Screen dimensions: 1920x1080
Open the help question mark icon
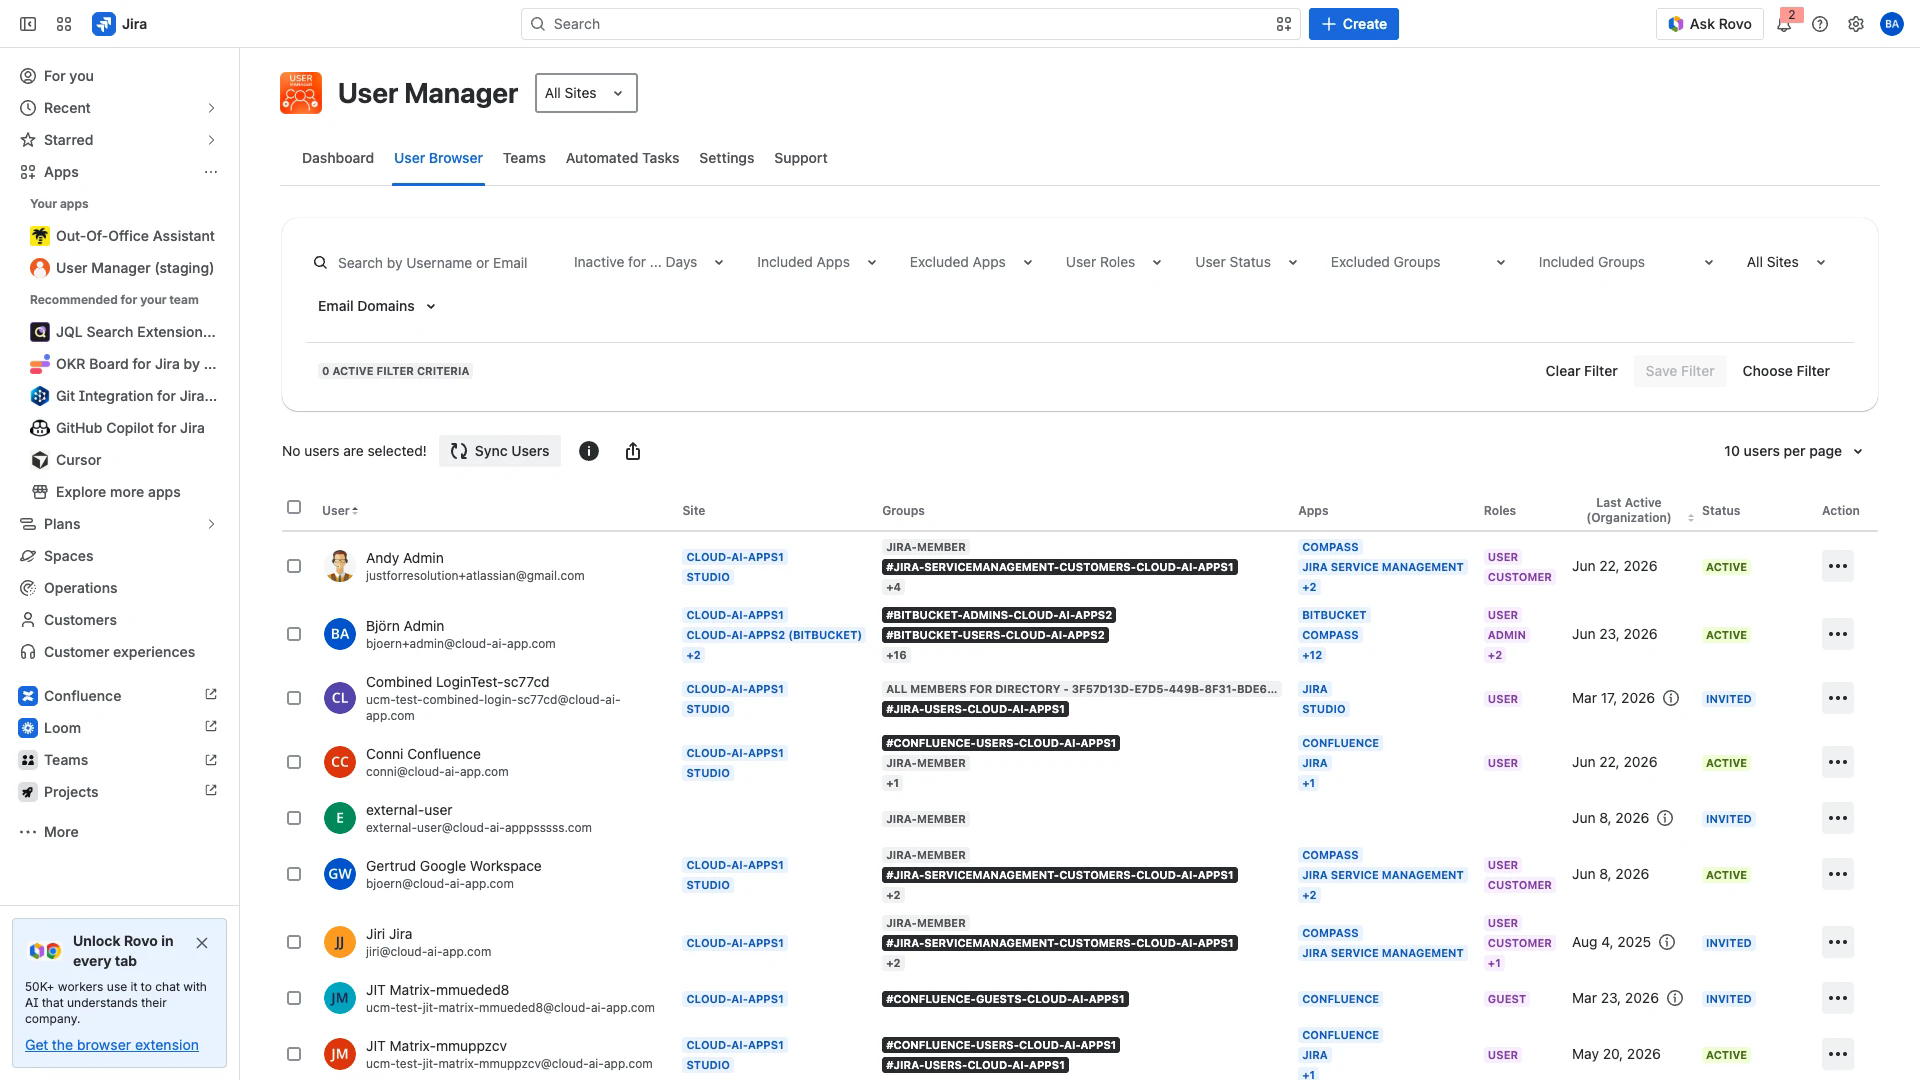click(1820, 24)
